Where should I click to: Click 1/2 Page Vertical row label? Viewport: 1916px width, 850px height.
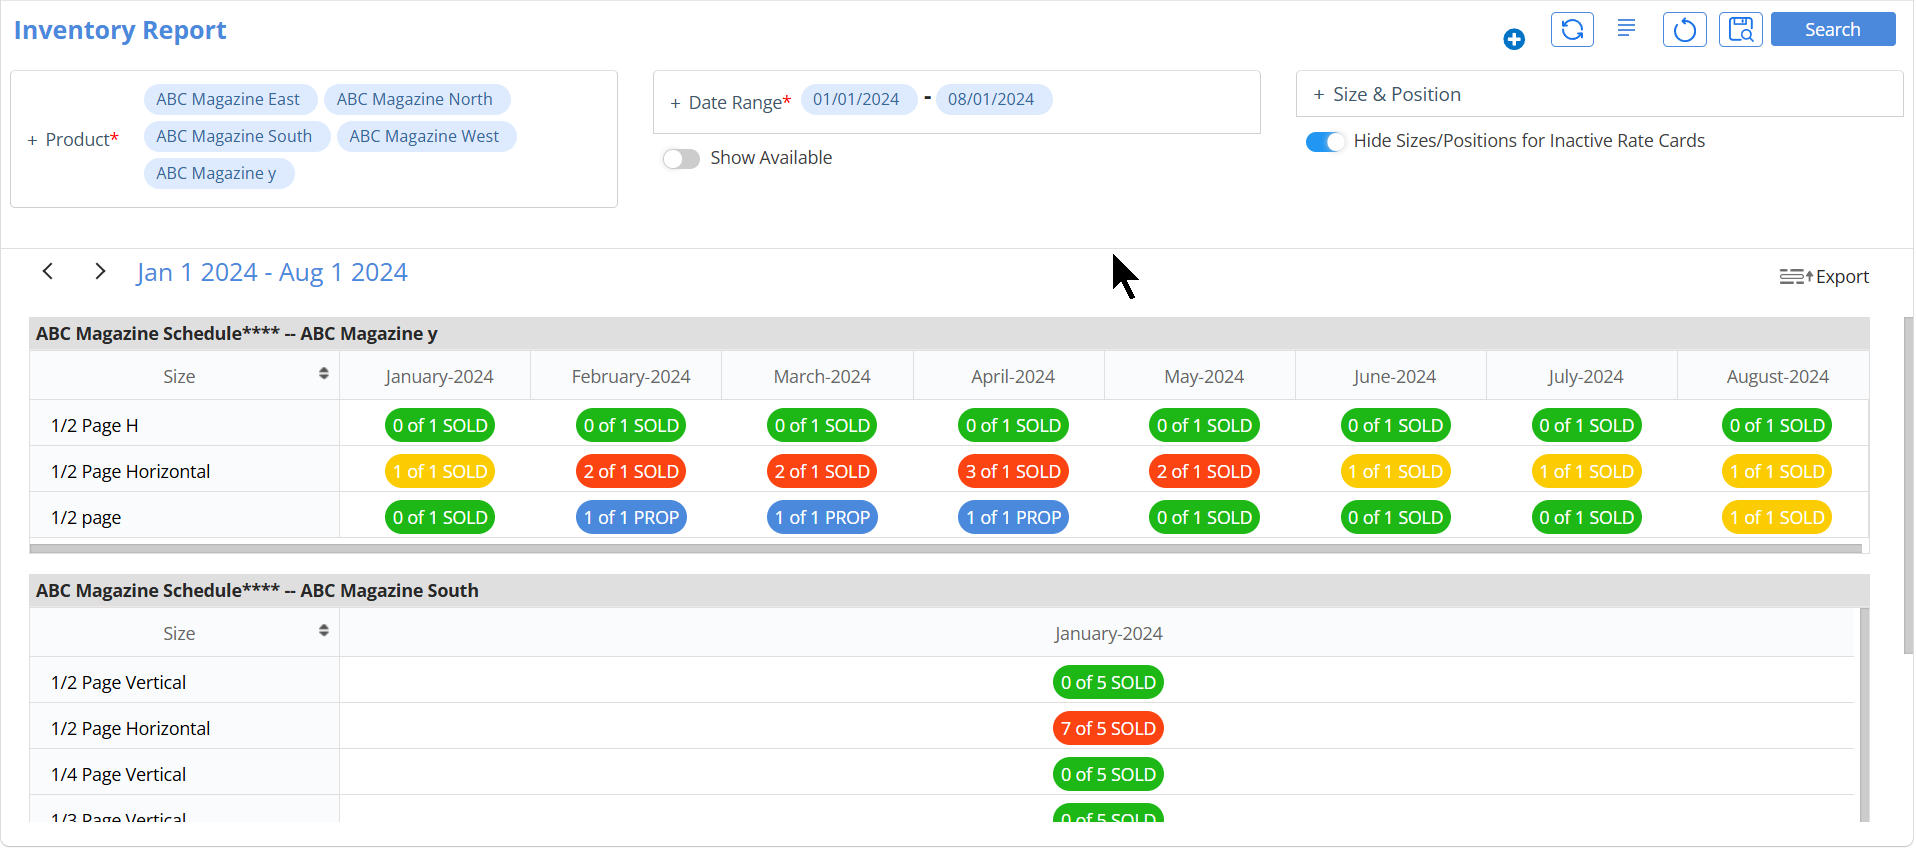click(x=119, y=682)
